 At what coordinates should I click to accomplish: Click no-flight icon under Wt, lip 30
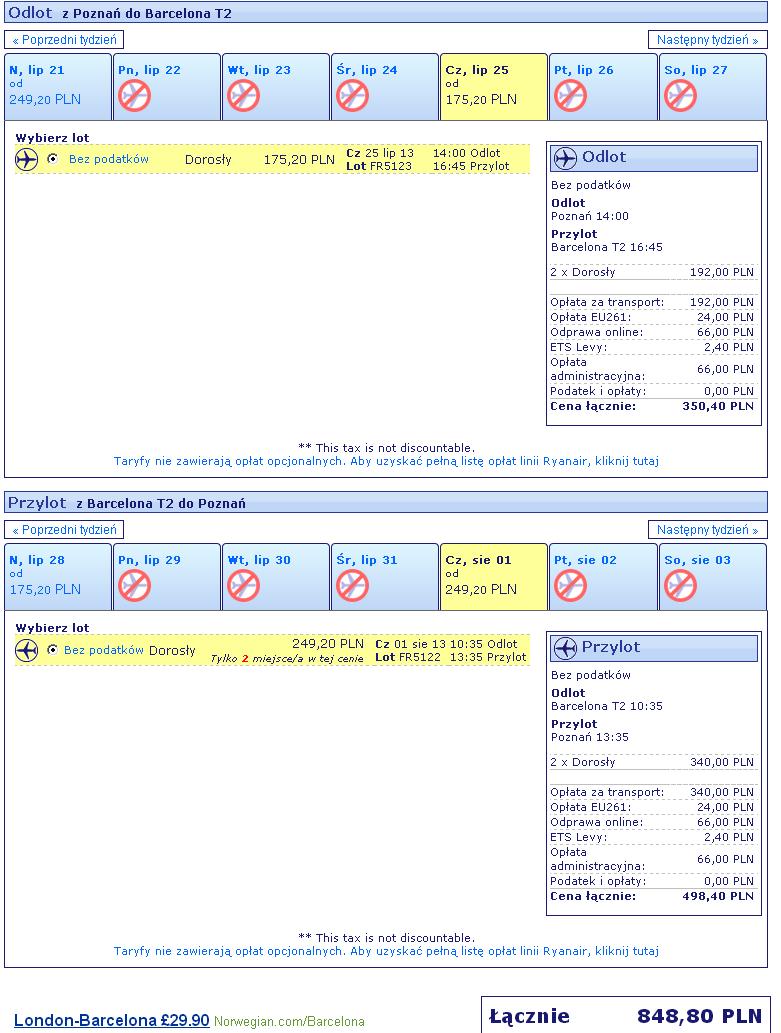[243, 586]
